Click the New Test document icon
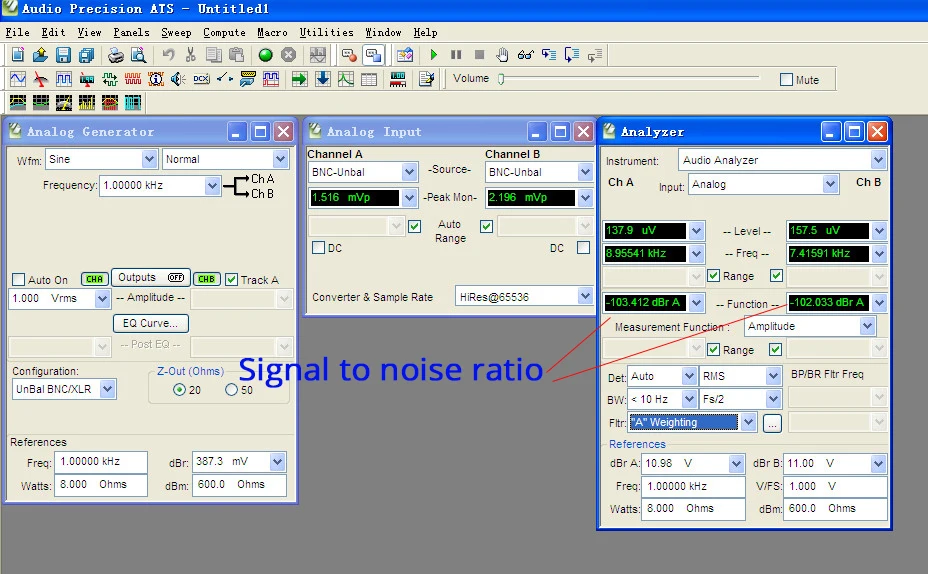Image resolution: width=928 pixels, height=574 pixels. [17, 55]
